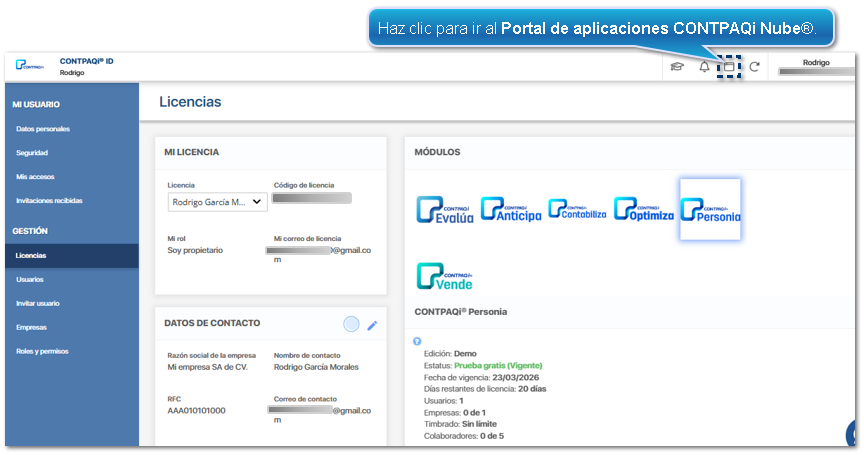The width and height of the screenshot is (864, 455).
Task: Select Licencias in the sidebar
Action: tap(72, 256)
